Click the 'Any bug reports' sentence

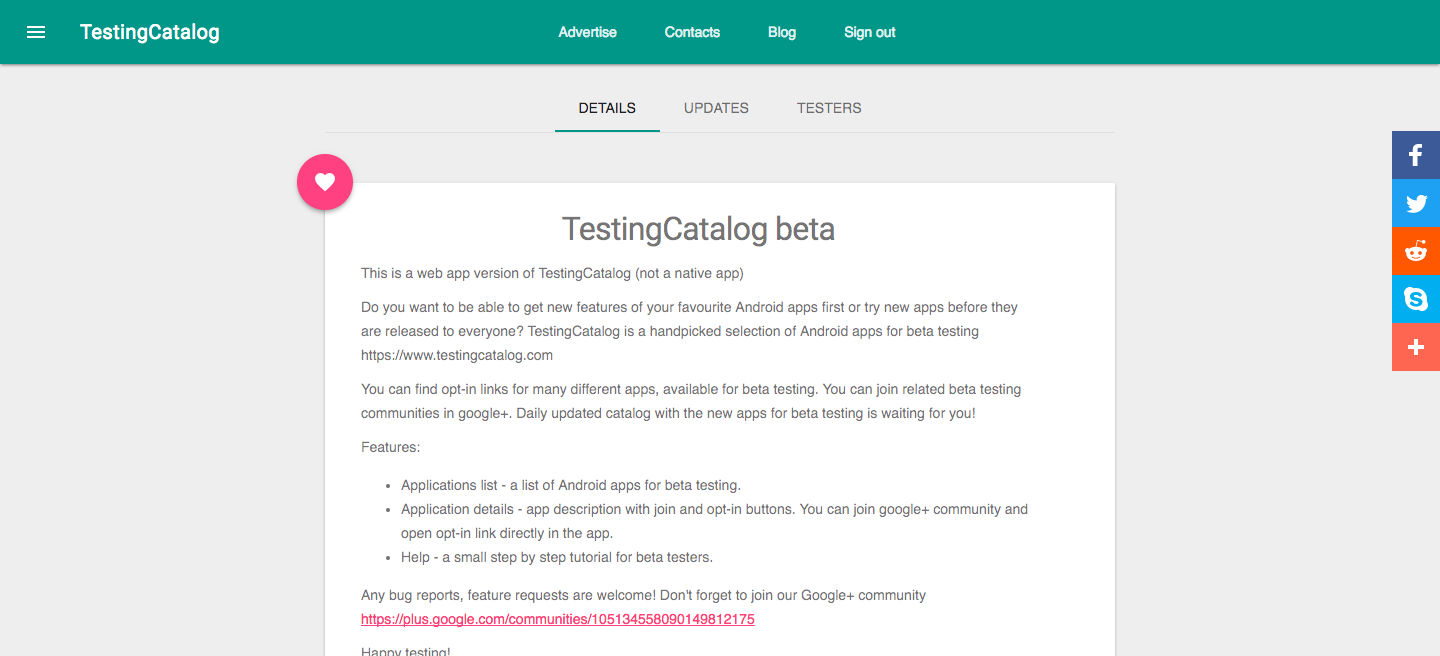click(643, 595)
